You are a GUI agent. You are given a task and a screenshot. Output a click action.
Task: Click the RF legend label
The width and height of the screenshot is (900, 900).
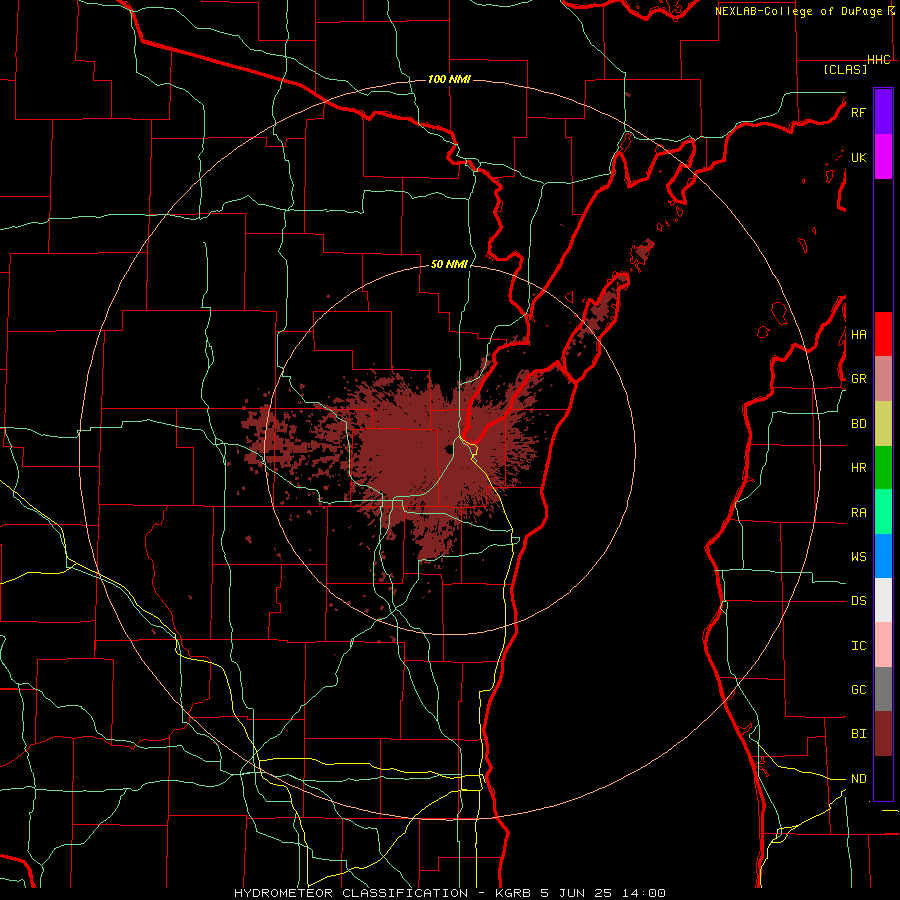point(858,112)
